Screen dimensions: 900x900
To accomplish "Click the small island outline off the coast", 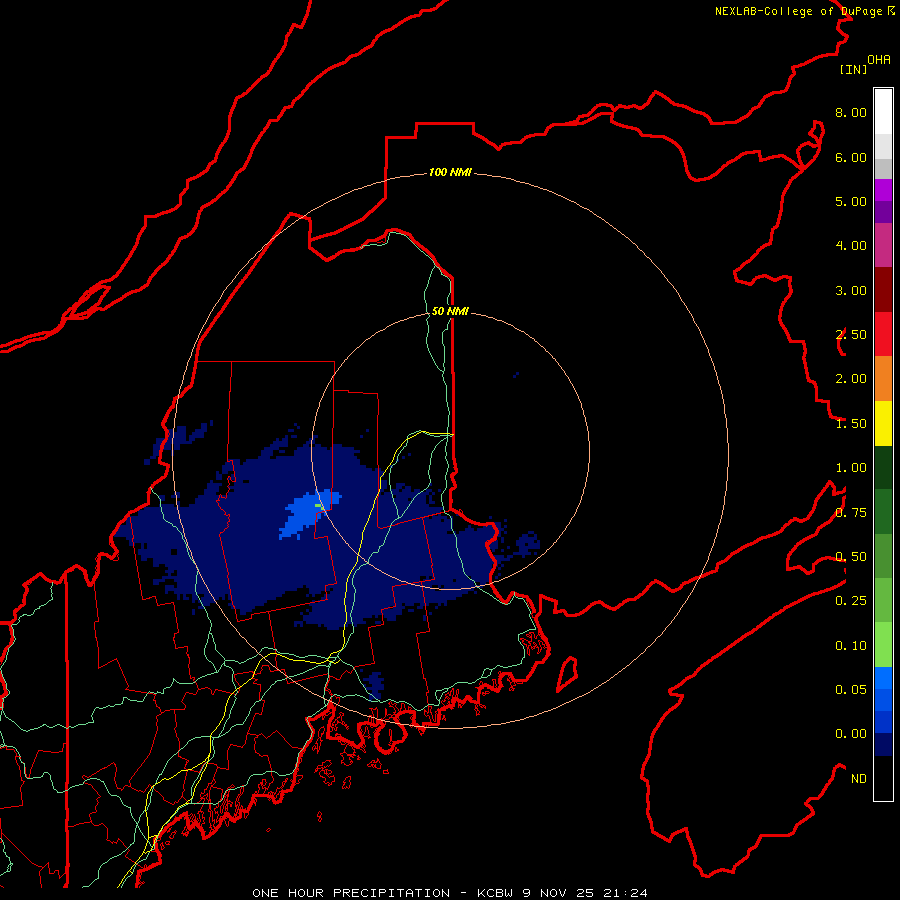I will (567, 675).
